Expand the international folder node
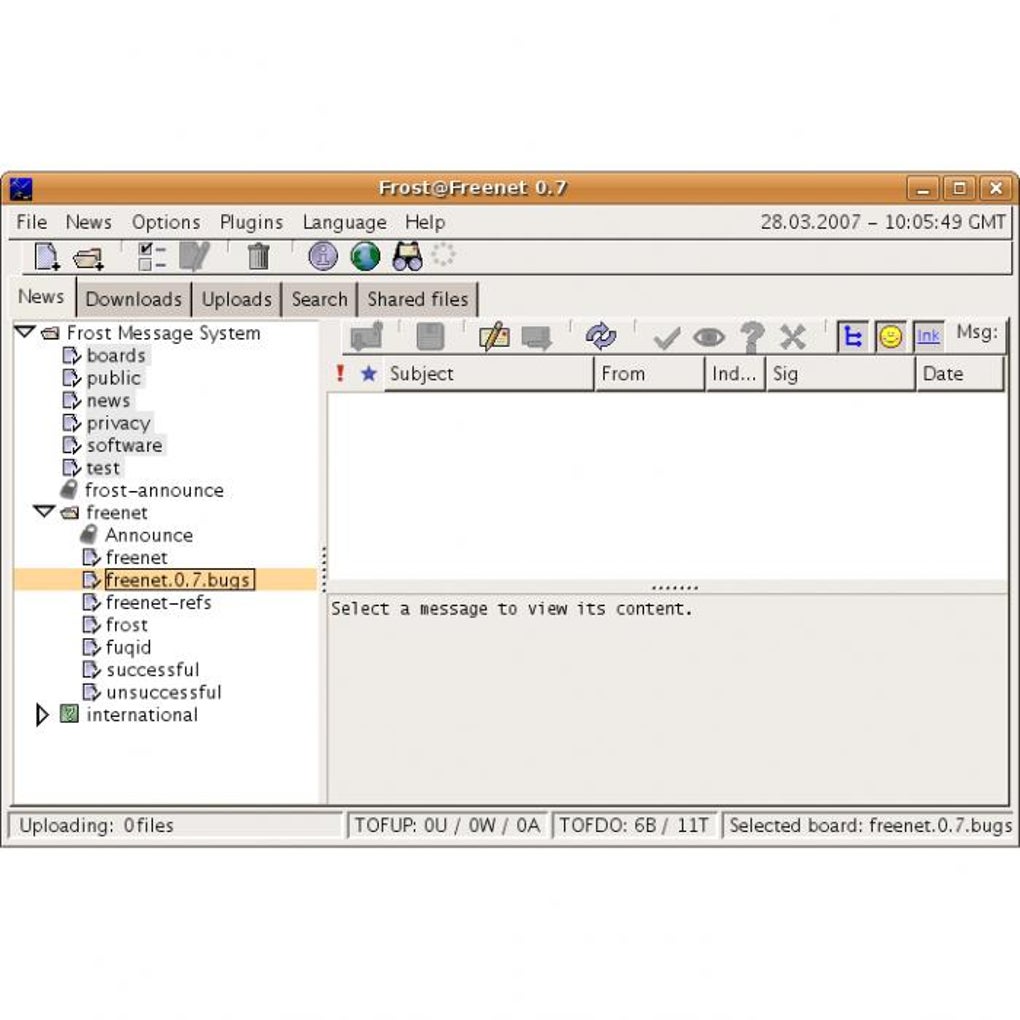 pos(42,714)
